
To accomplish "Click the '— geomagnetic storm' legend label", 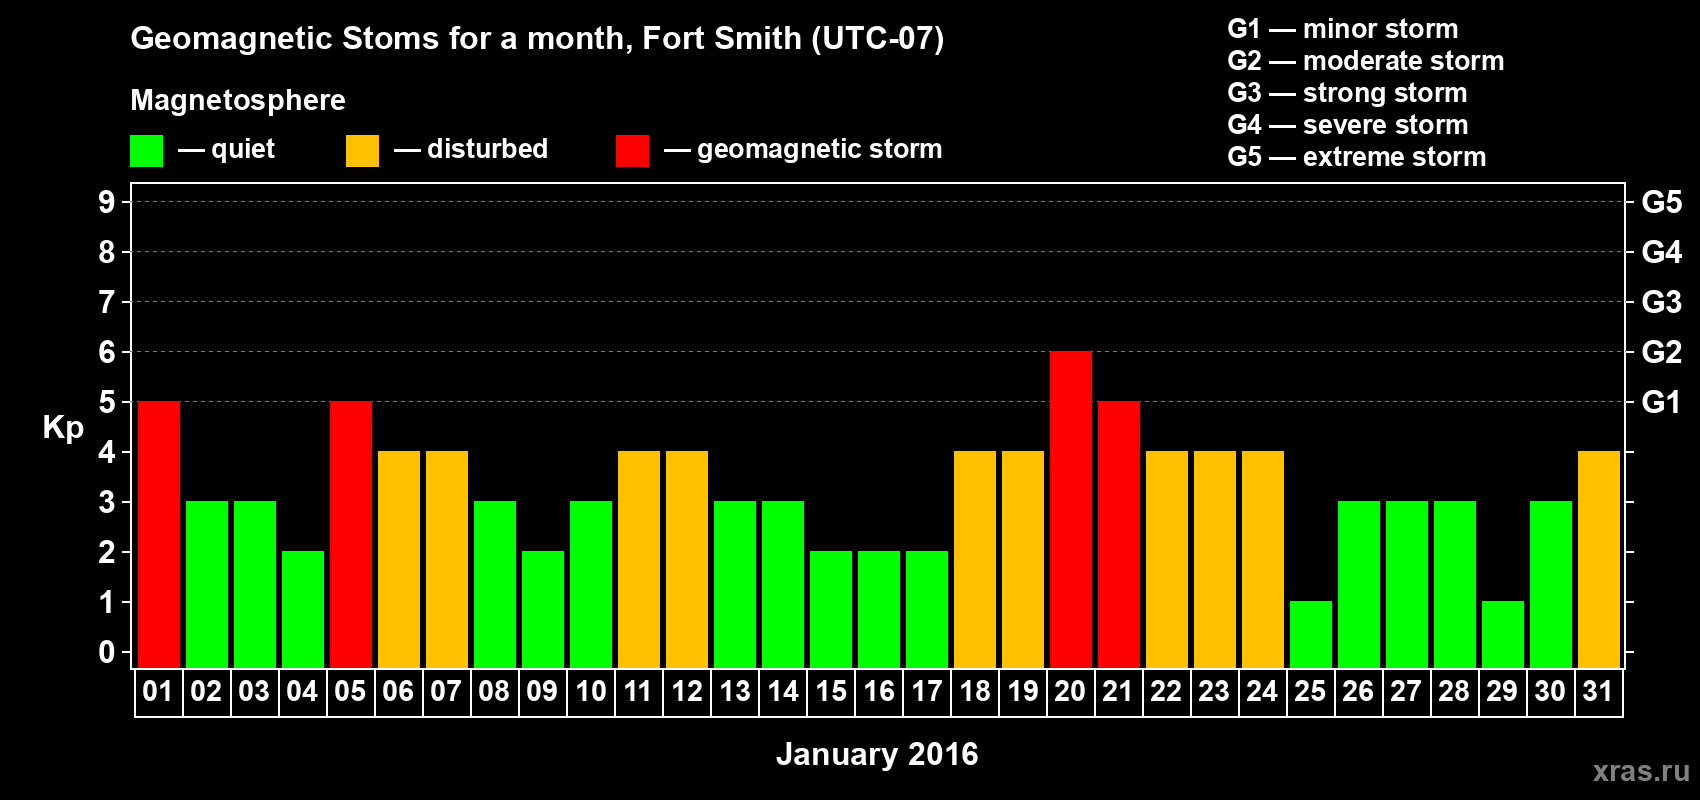I will (x=803, y=150).
